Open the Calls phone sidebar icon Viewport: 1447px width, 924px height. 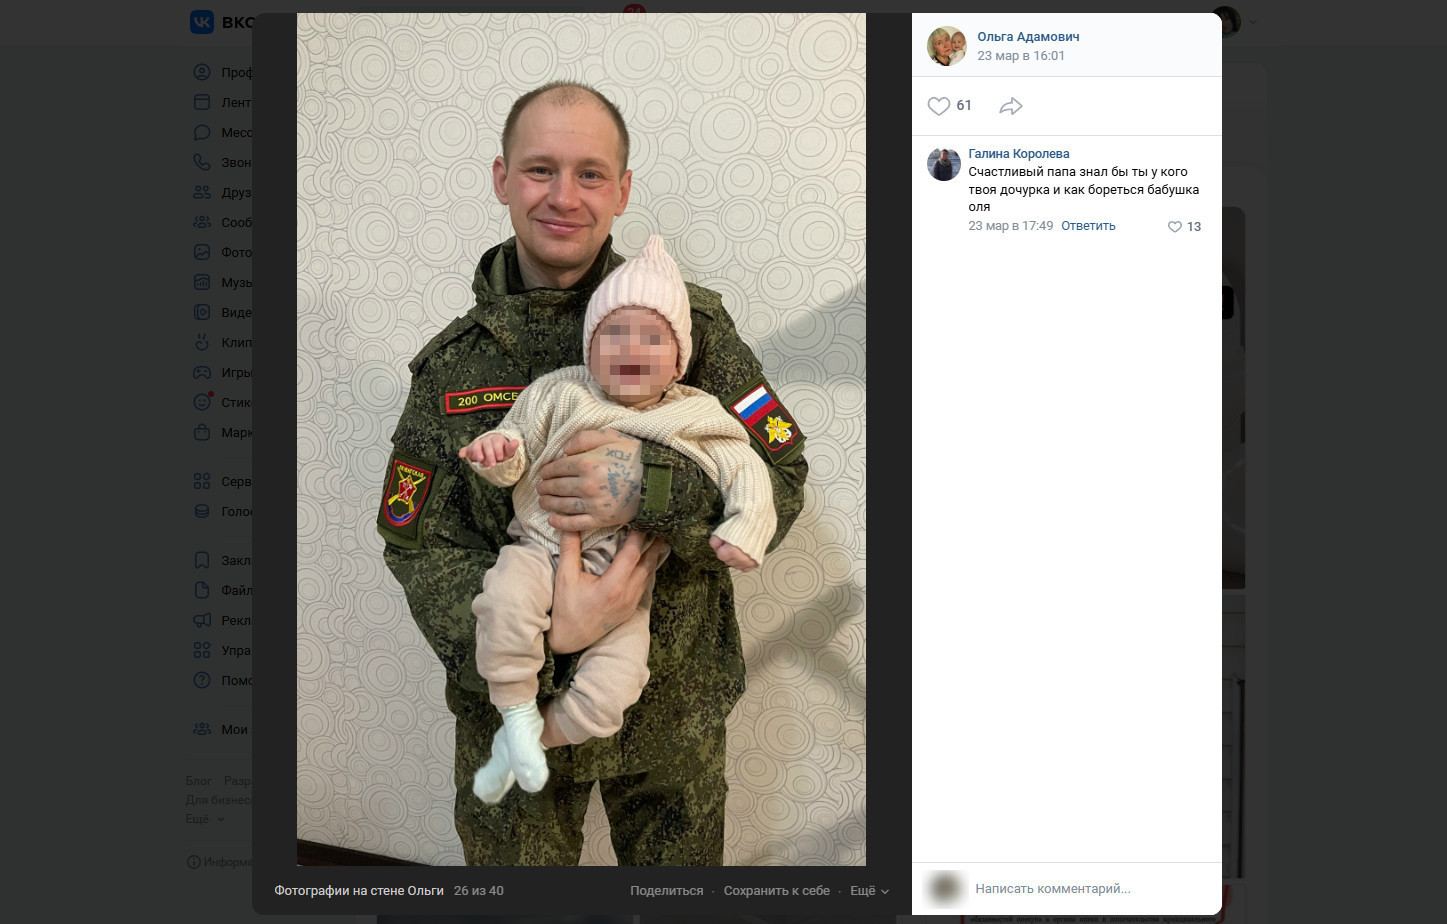pos(202,162)
